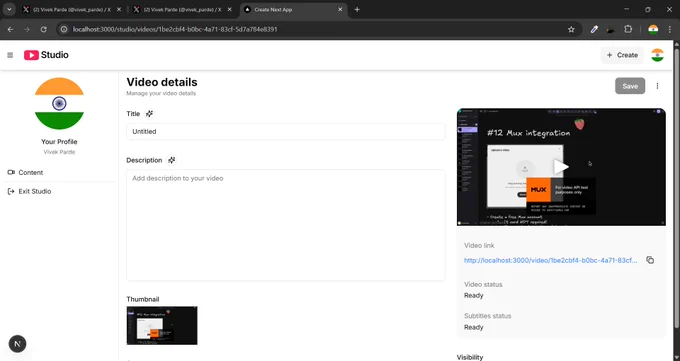680x361 pixels.
Task: Click the Vivek Parde name in sidebar
Action: [x=59, y=152]
